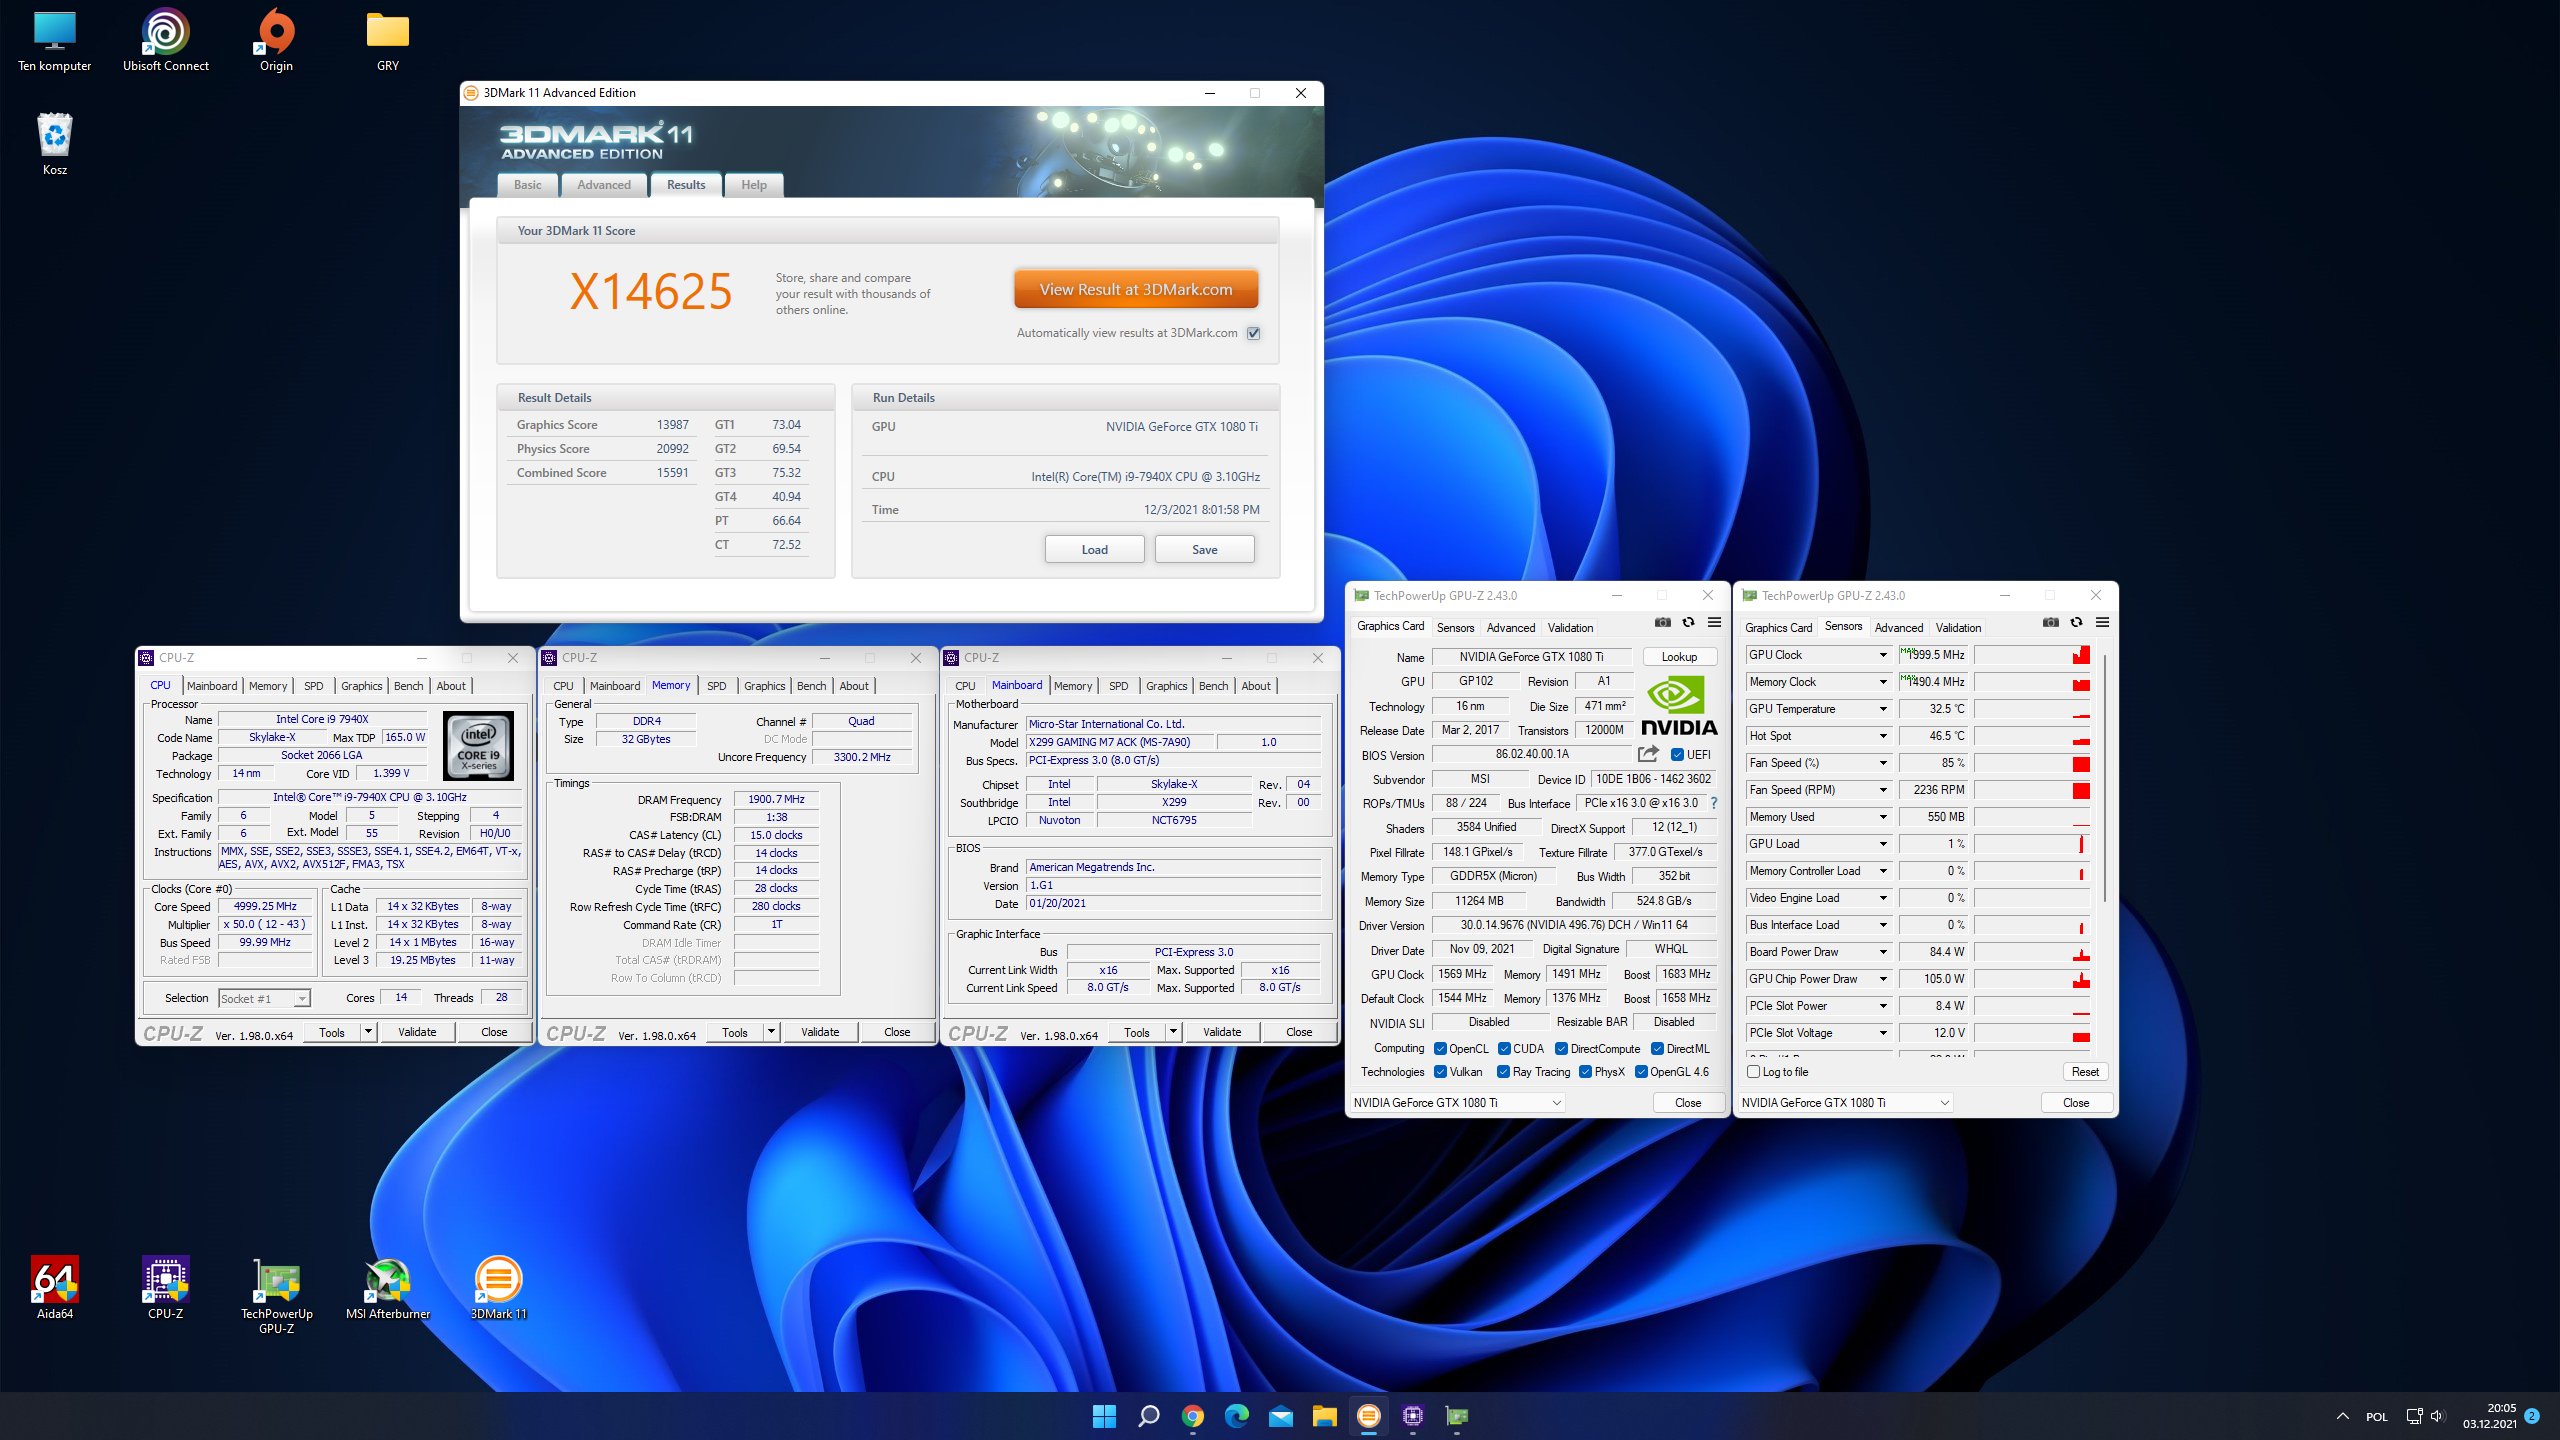2560x1440 pixels.
Task: Open Validation tab in GPU-Z Graphics Card window
Action: tap(1570, 628)
